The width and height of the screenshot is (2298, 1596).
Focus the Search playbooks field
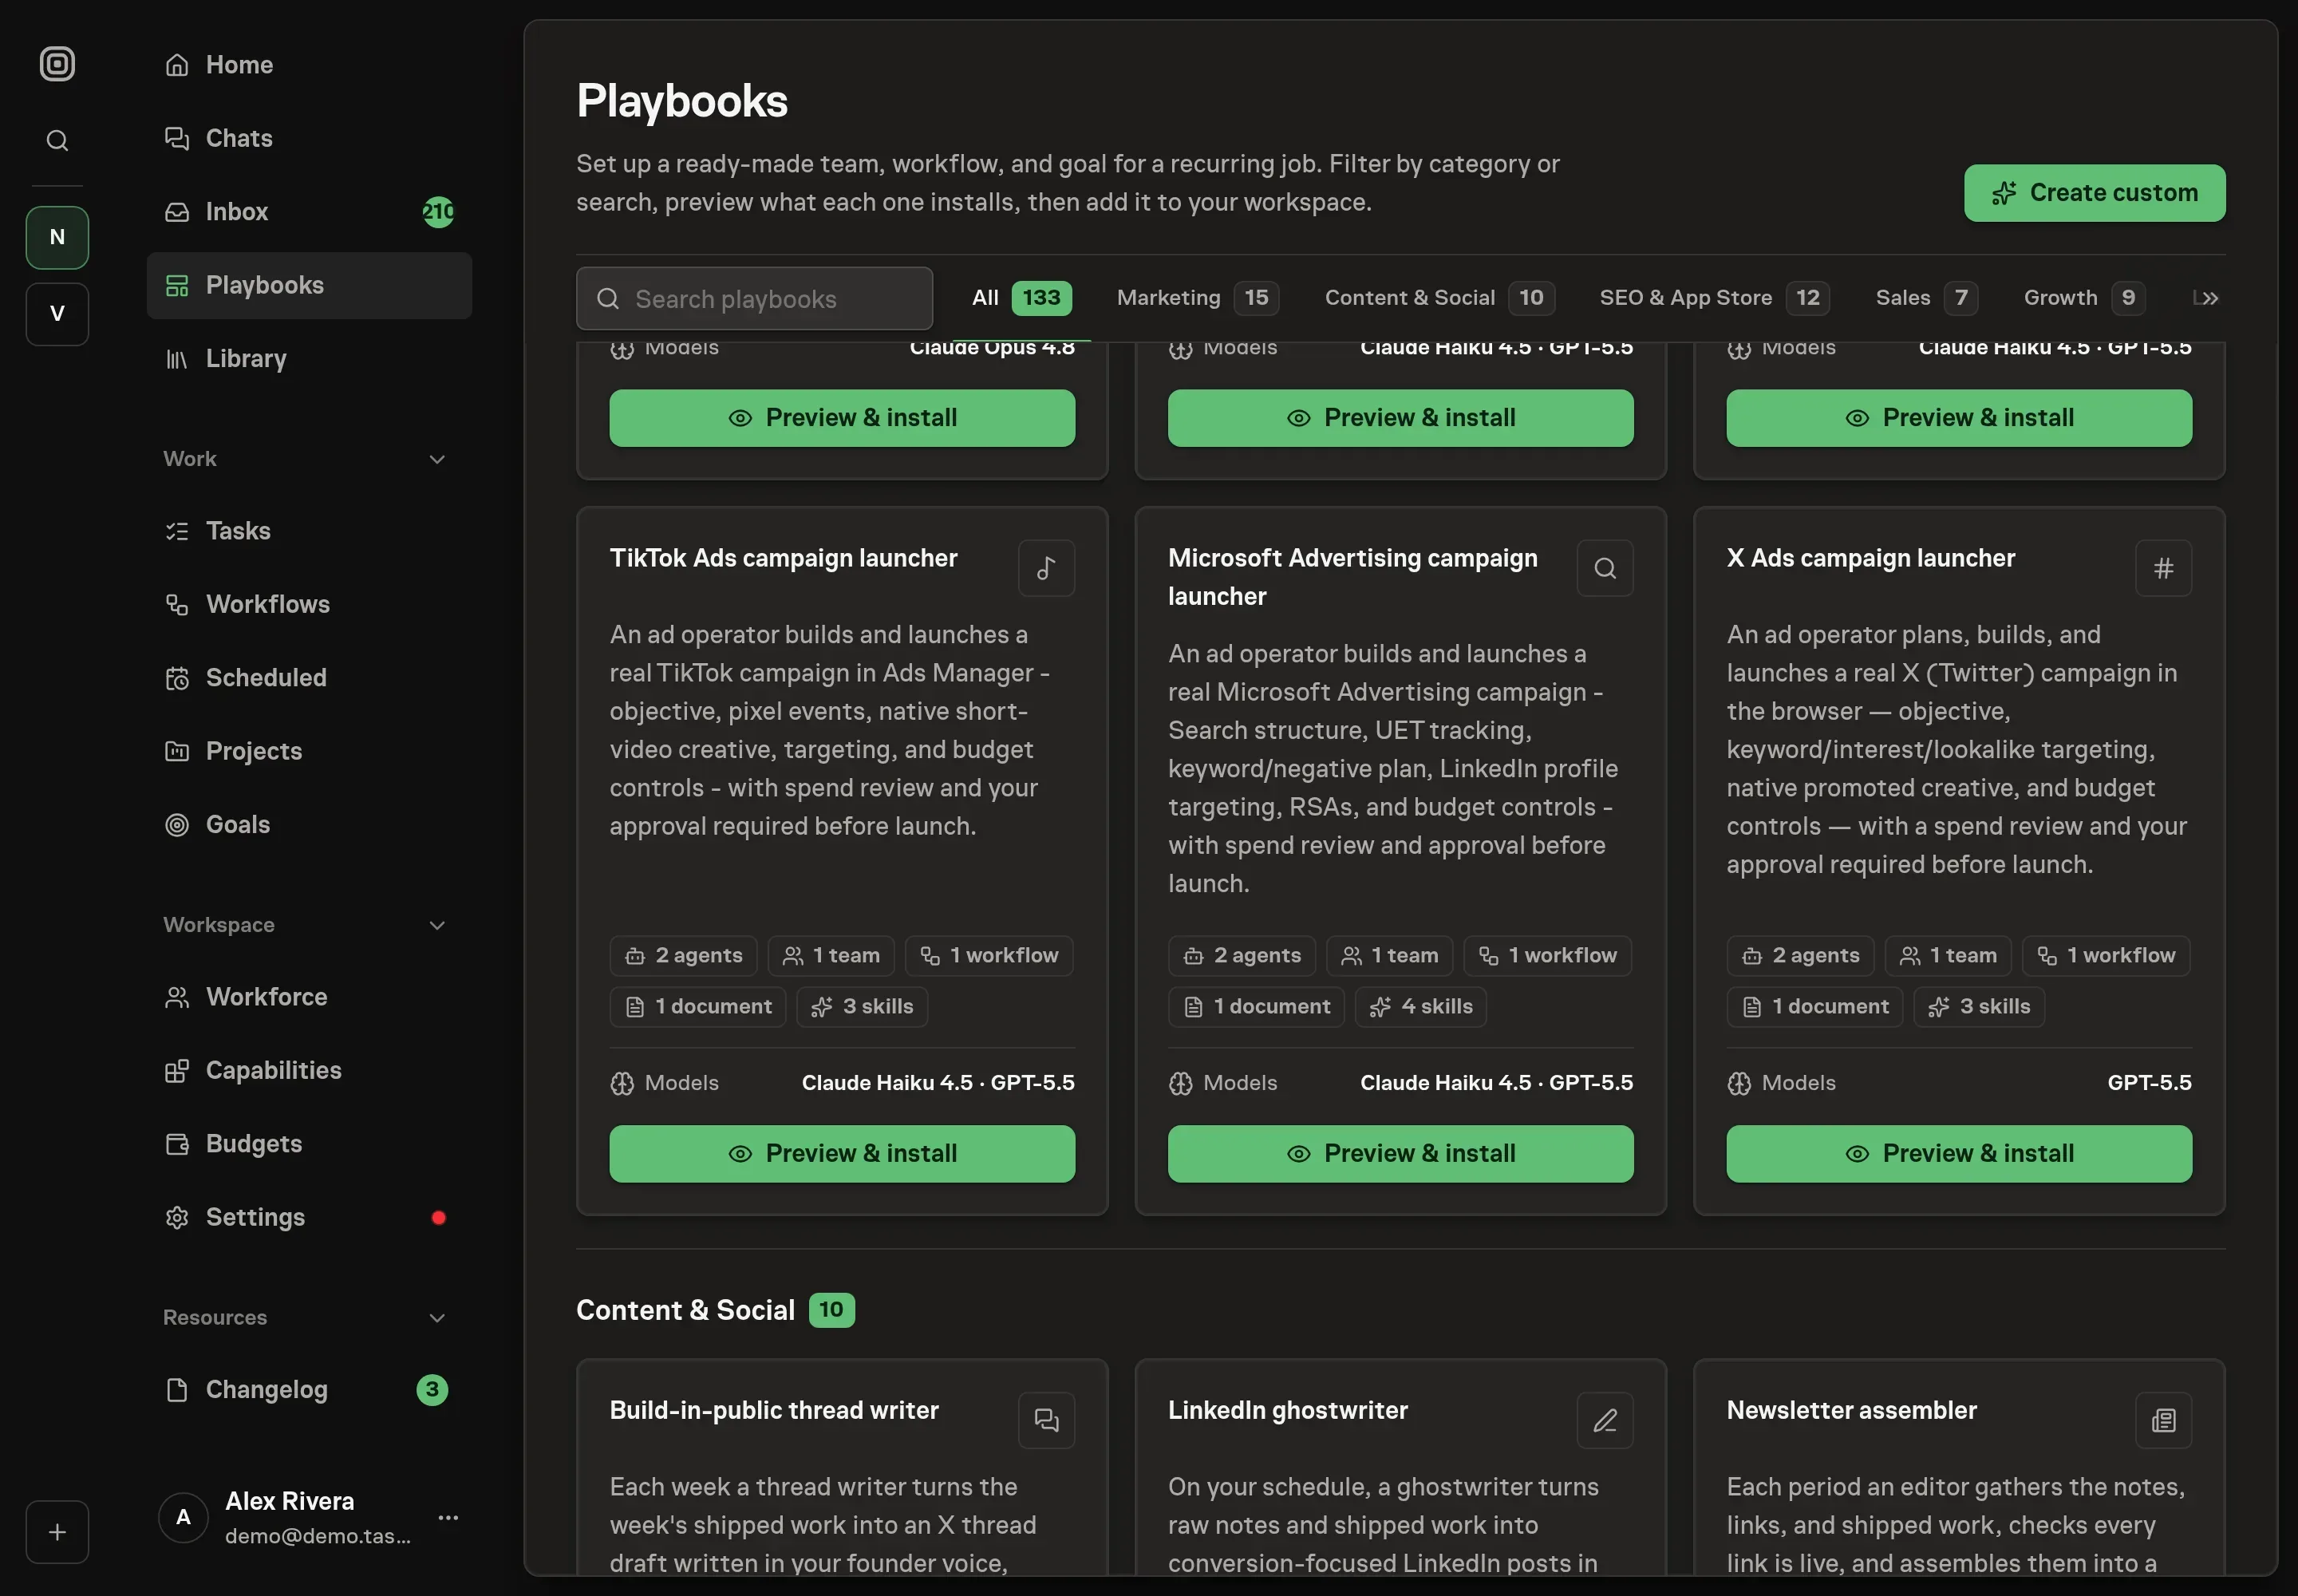tap(754, 298)
